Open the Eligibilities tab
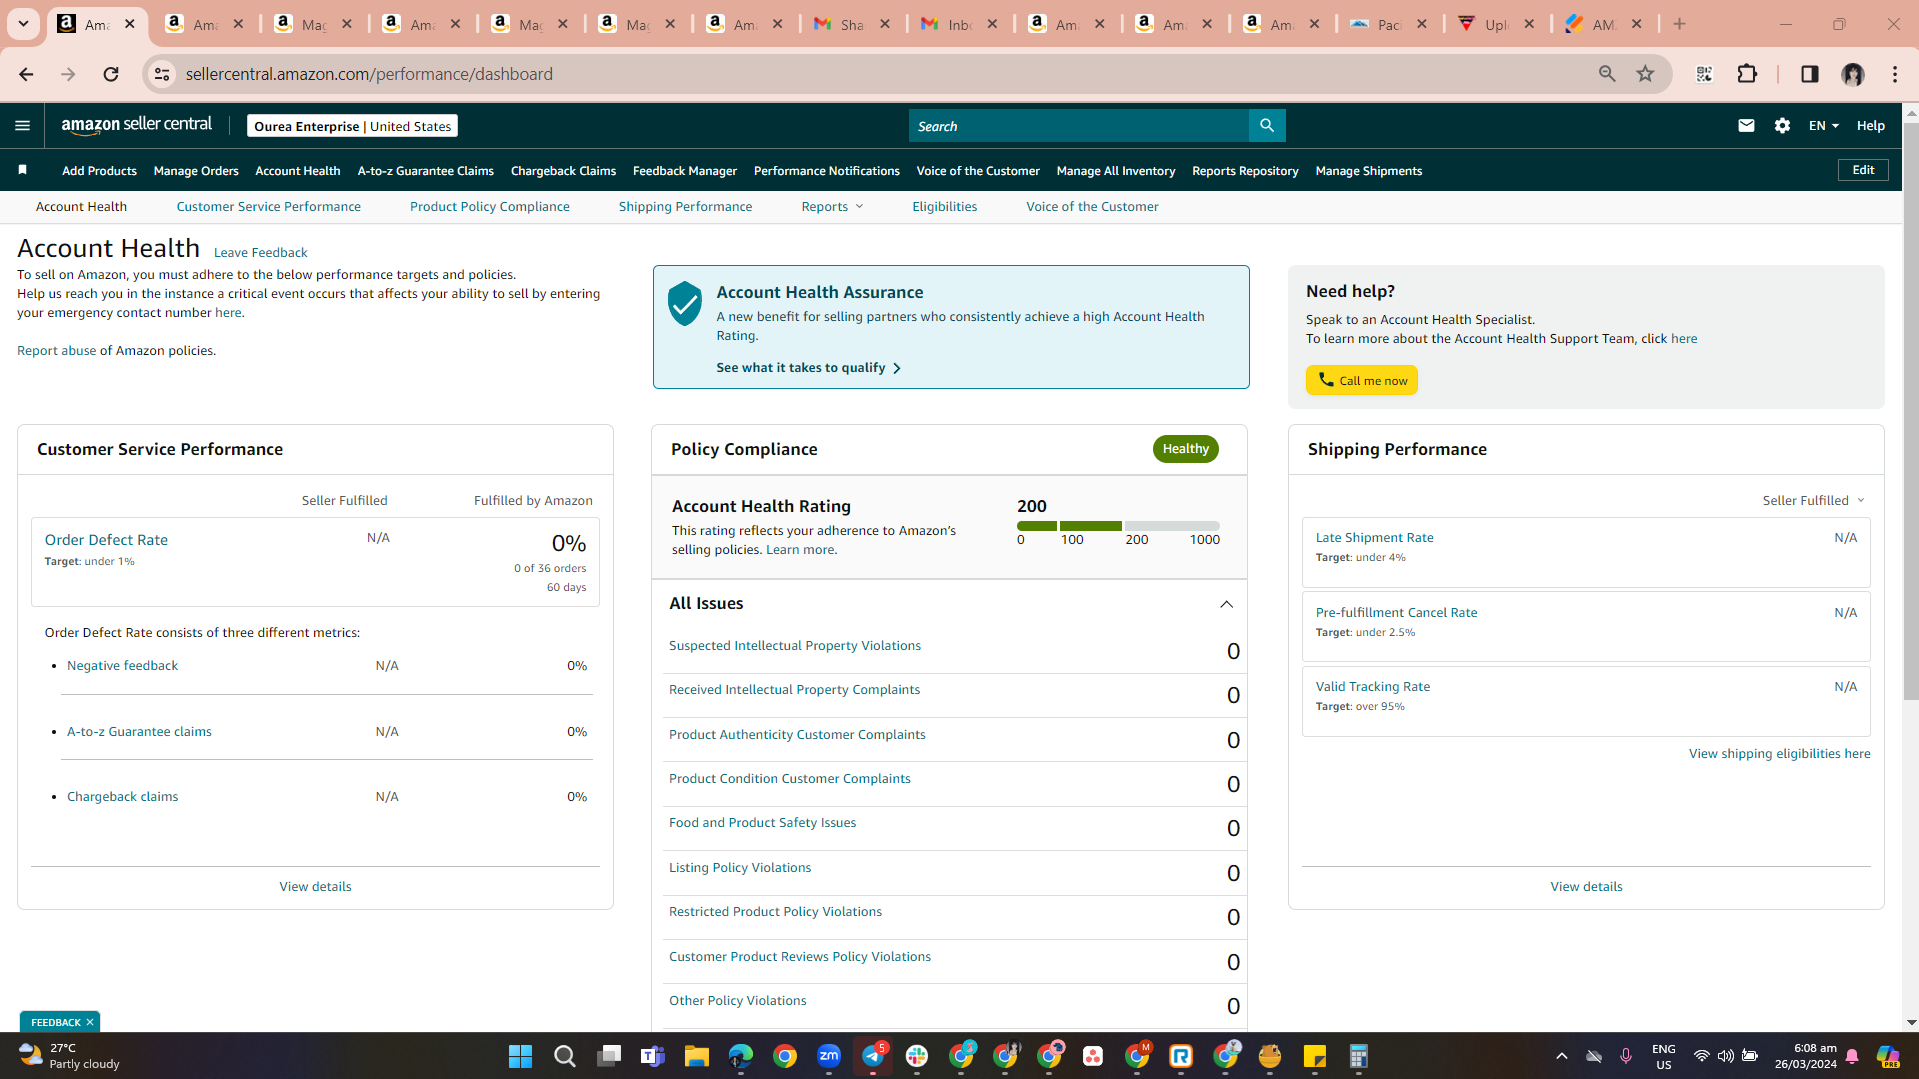Viewport: 1919px width, 1079px height. [x=944, y=207]
